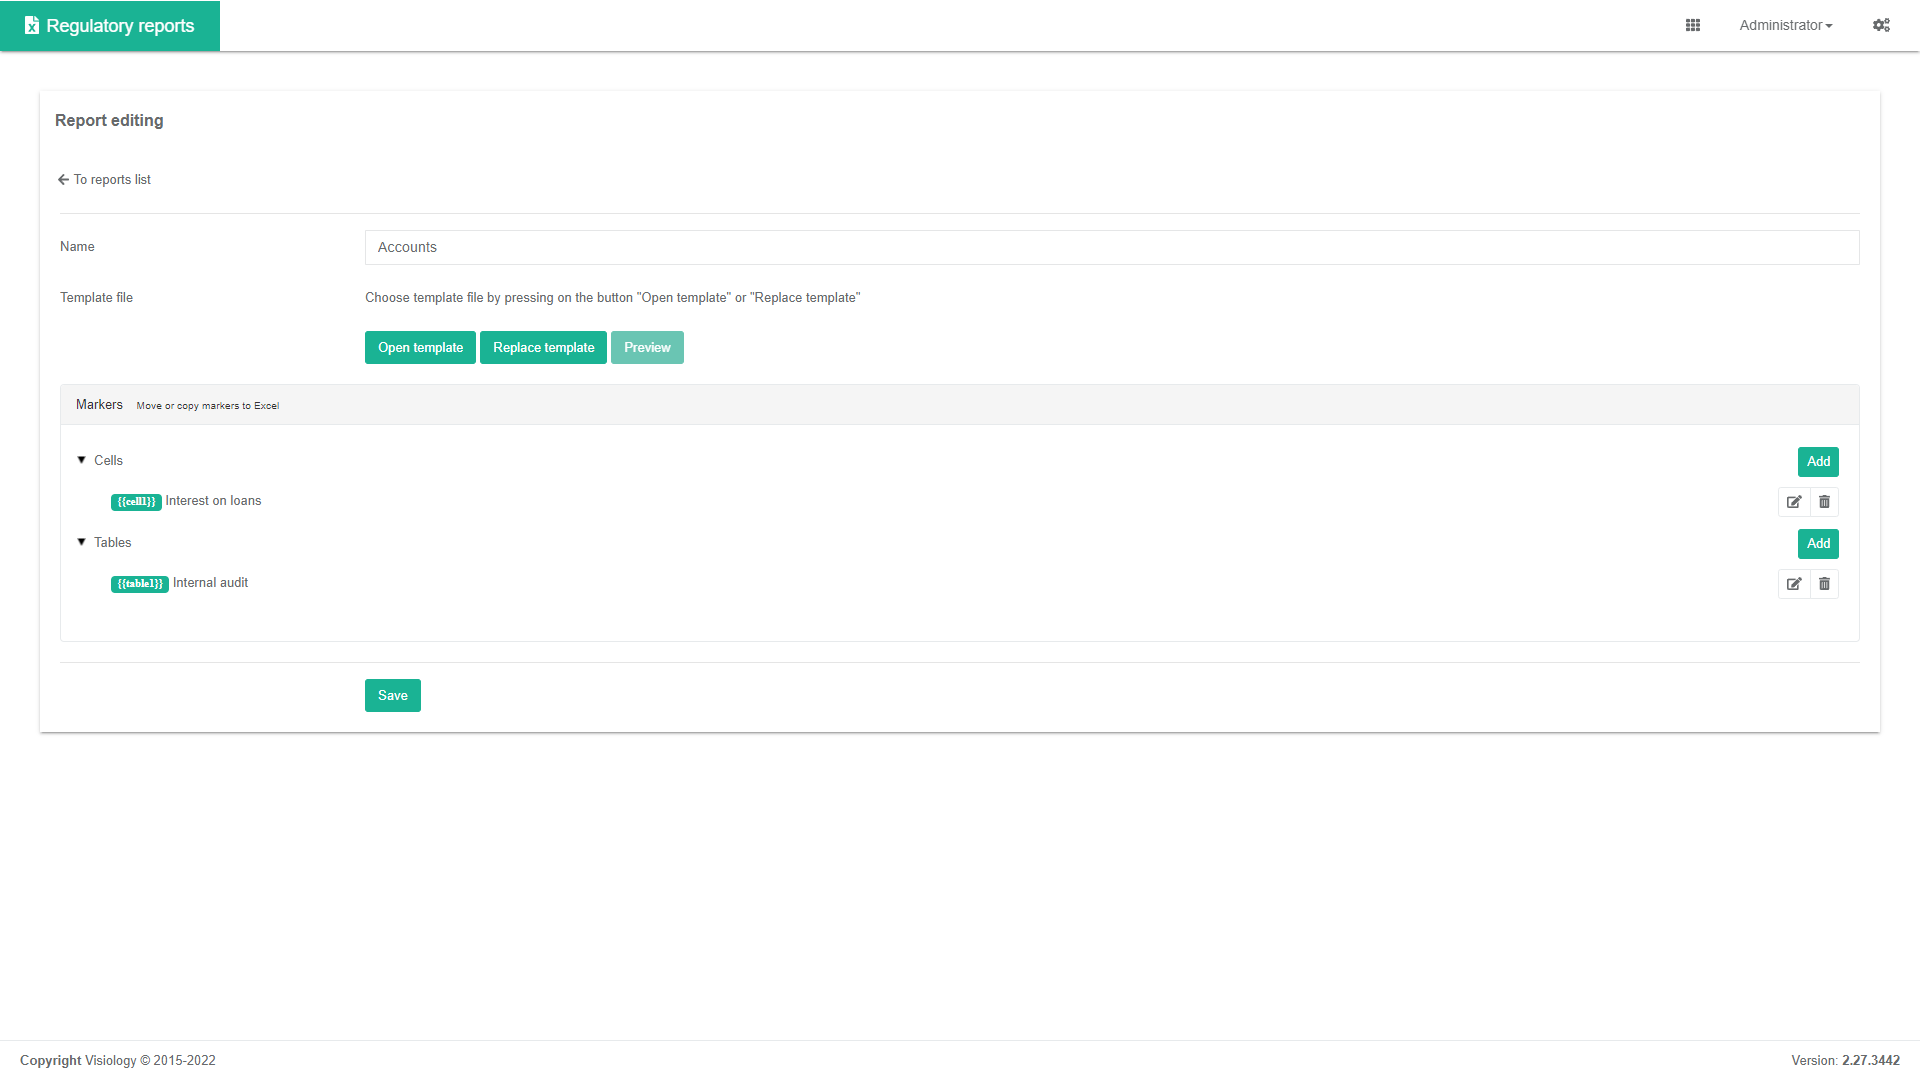
Task: Save the report
Action: [392, 696]
